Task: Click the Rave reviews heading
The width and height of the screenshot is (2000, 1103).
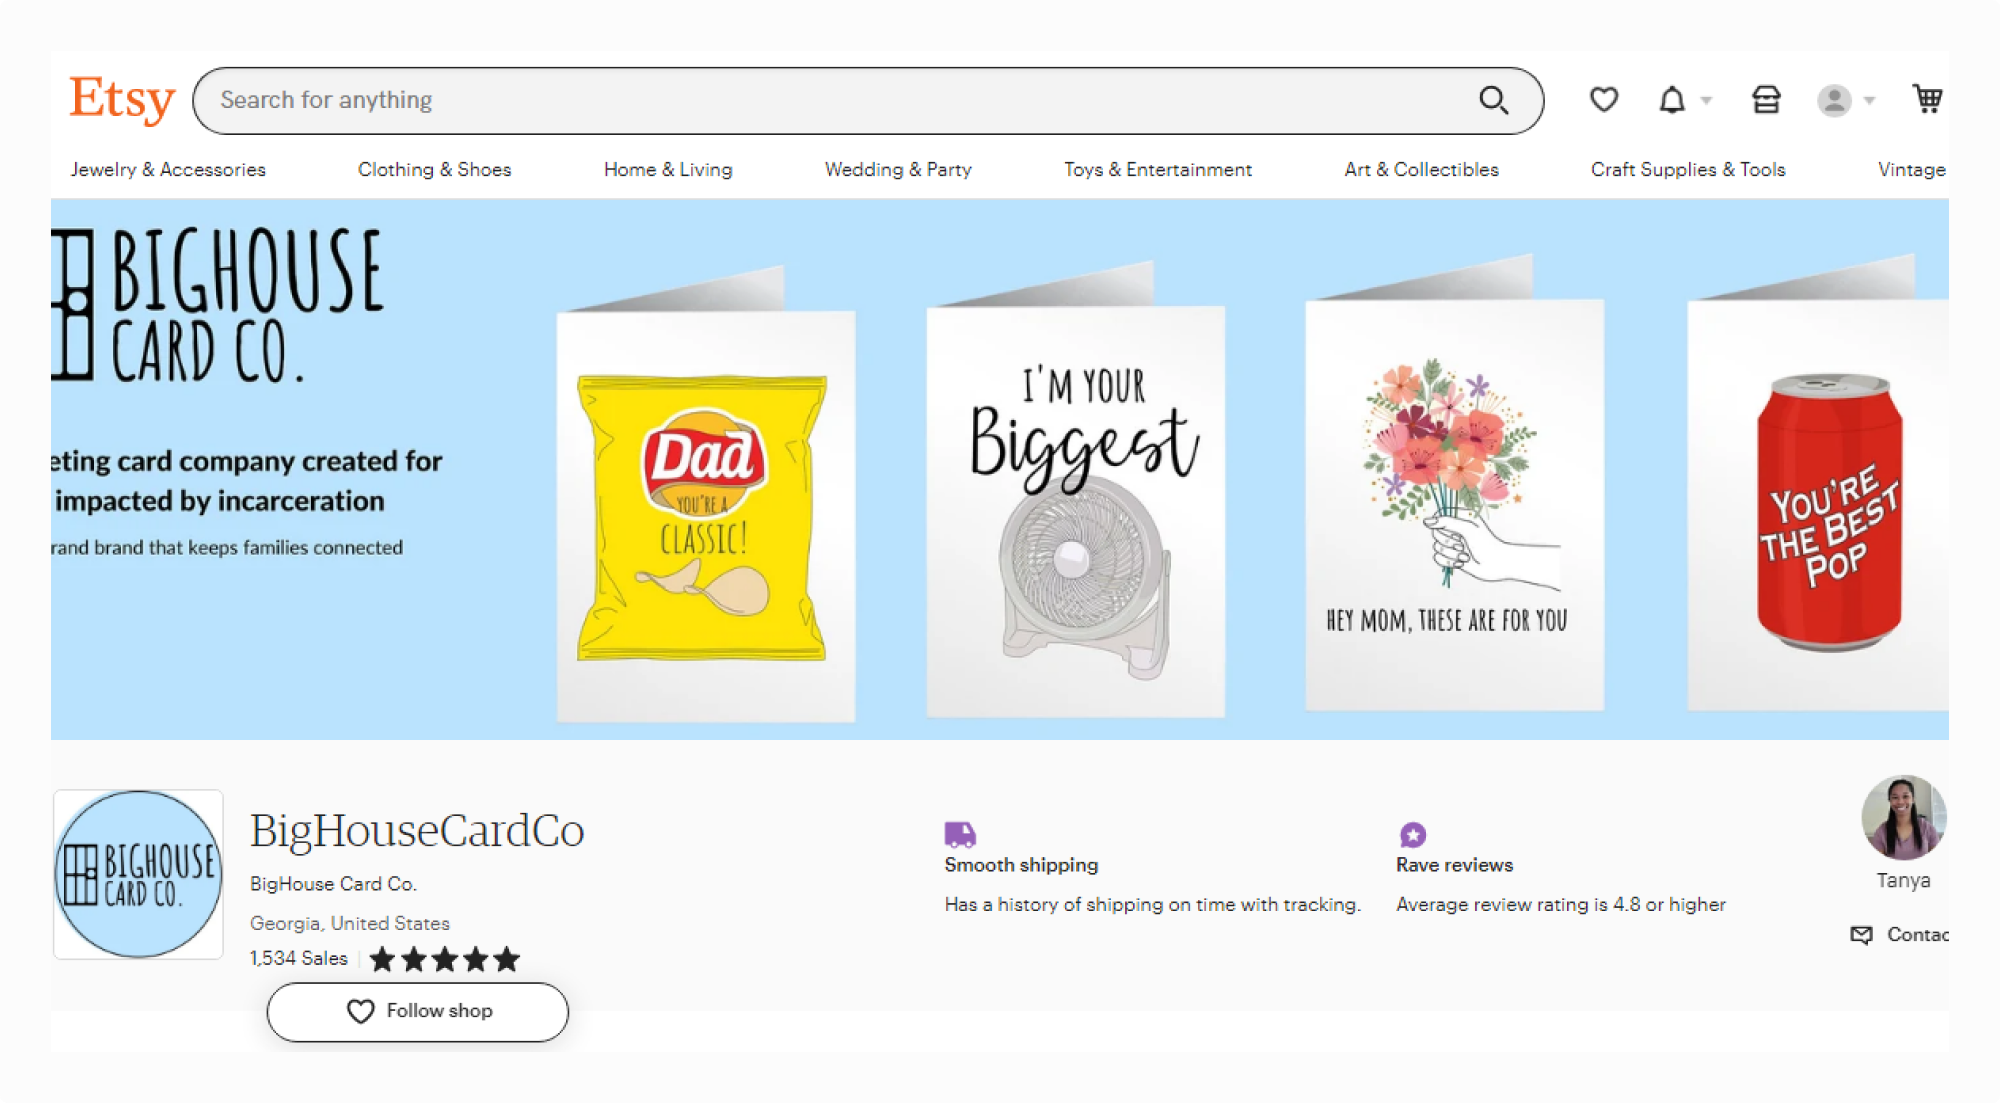Action: click(1454, 865)
